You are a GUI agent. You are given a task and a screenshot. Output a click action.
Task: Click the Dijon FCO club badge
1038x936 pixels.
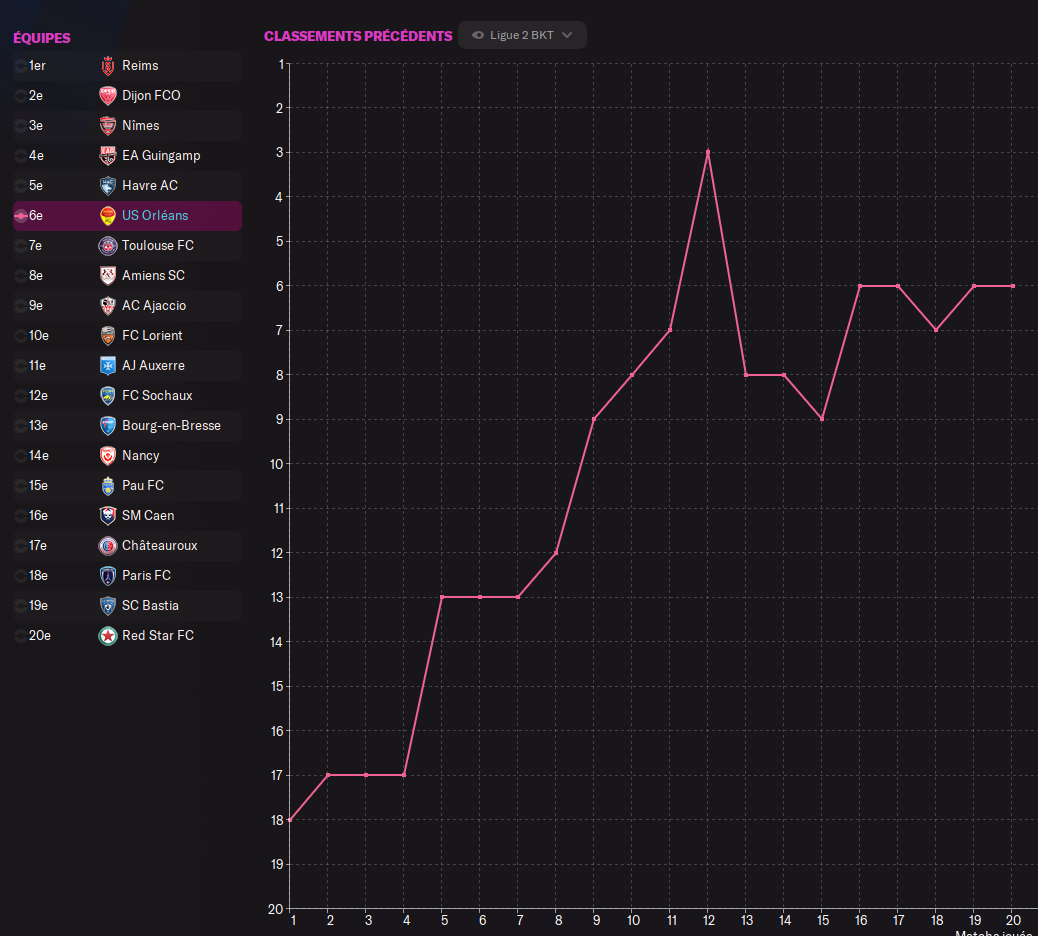(x=107, y=95)
